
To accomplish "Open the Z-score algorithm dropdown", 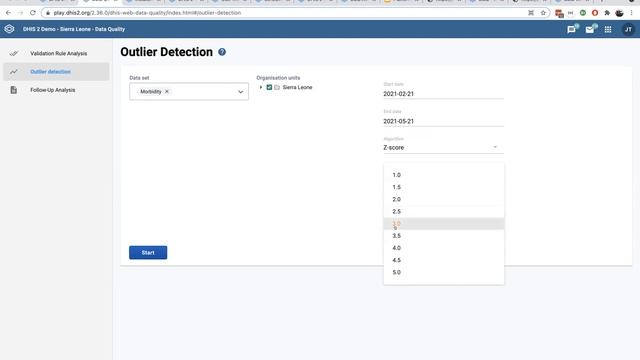I will click(443, 147).
